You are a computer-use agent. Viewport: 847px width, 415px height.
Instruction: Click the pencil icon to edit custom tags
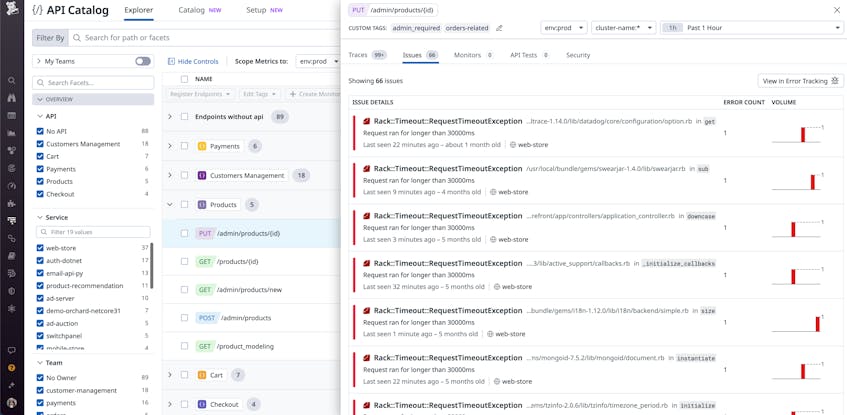[499, 28]
